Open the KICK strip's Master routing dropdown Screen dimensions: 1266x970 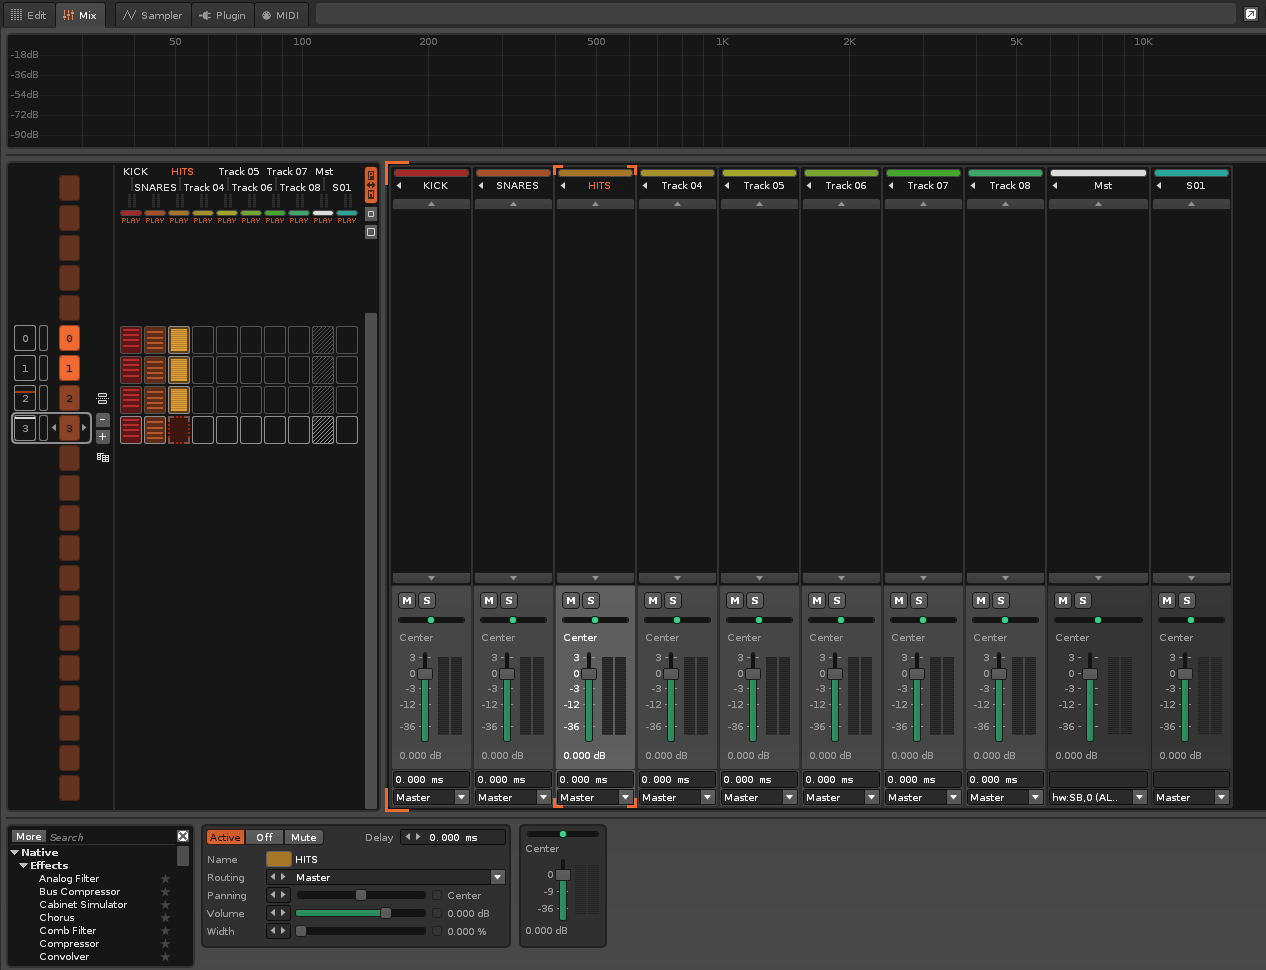point(431,798)
